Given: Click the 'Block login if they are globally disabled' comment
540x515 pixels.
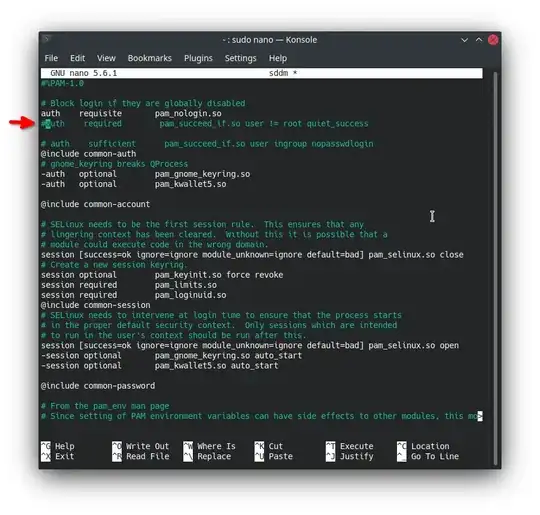Looking at the screenshot, I should (x=143, y=103).
